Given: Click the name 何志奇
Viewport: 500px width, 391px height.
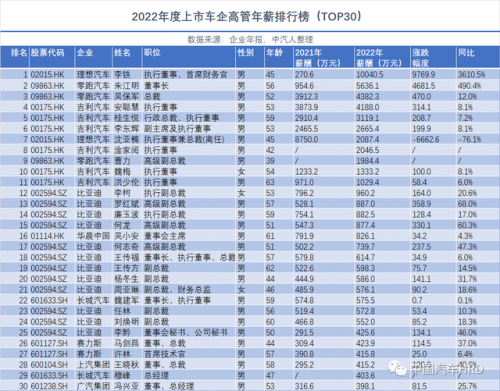Looking at the screenshot, I should click(x=126, y=247).
